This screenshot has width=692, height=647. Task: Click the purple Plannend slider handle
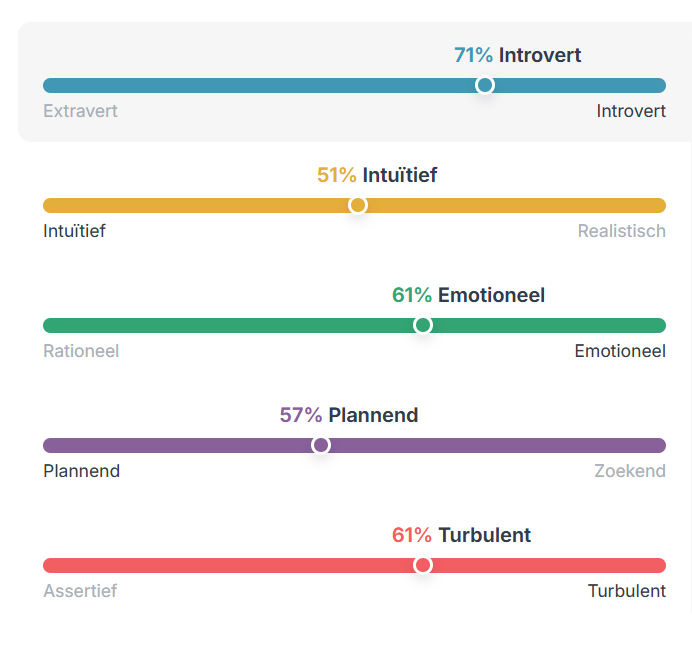tap(321, 445)
